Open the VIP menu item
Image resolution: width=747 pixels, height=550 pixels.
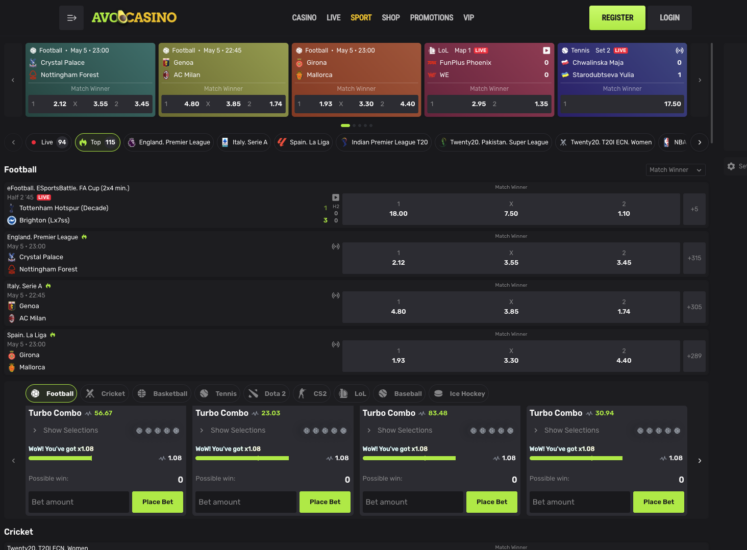point(469,18)
